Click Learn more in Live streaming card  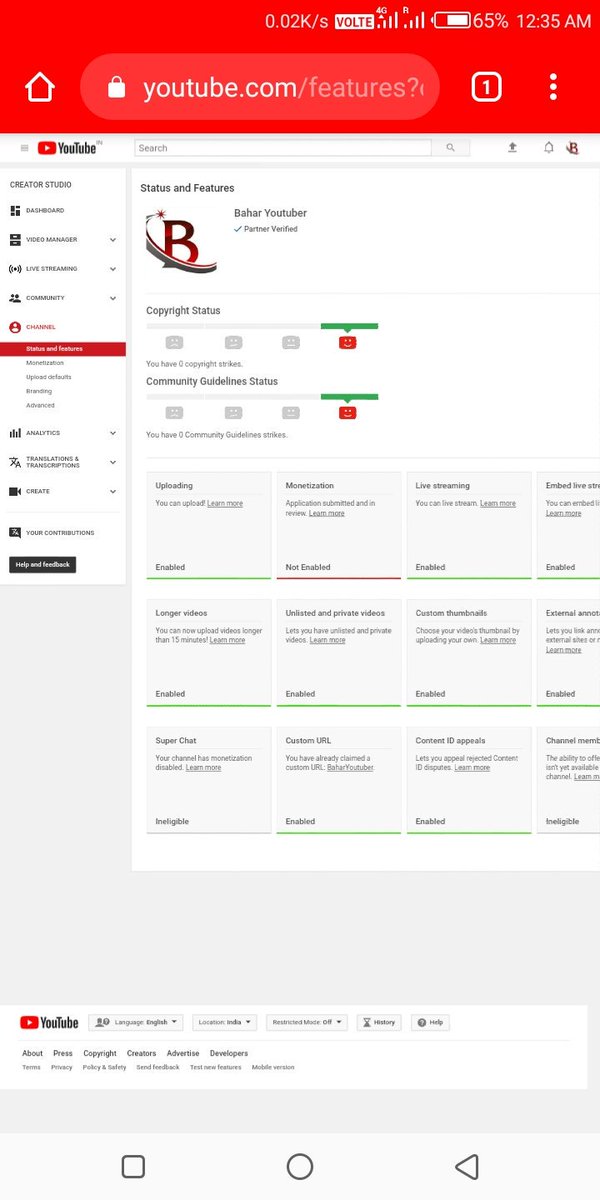498,503
